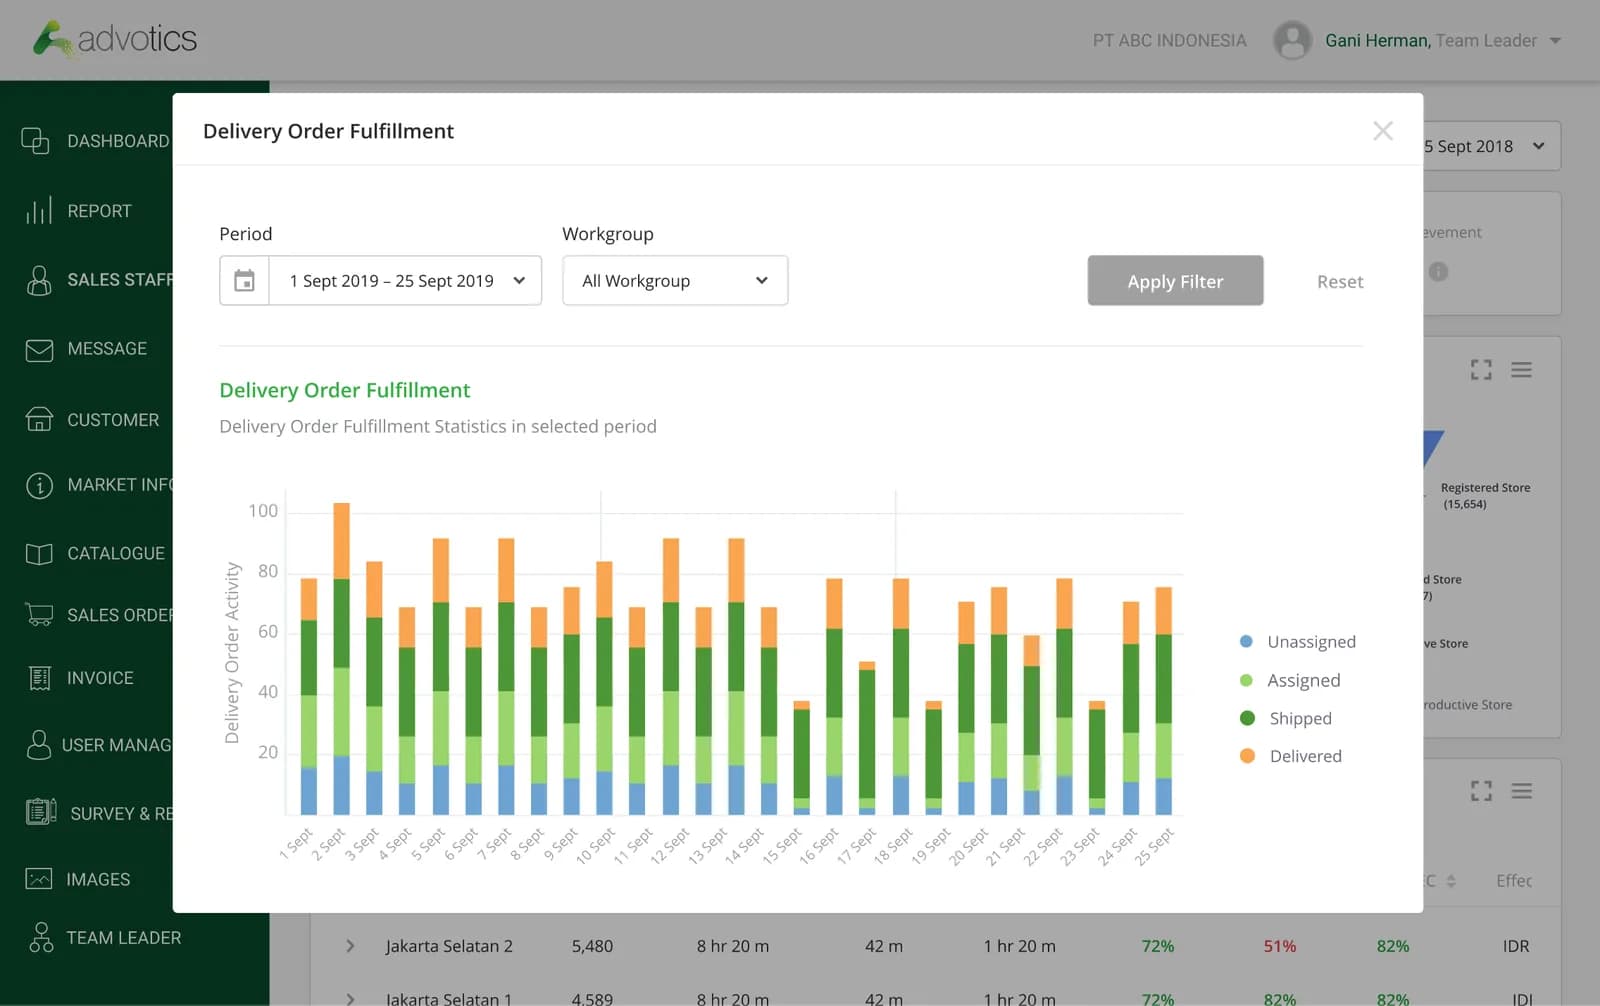Open the Market Info icon
This screenshot has height=1006, width=1600.
39,485
